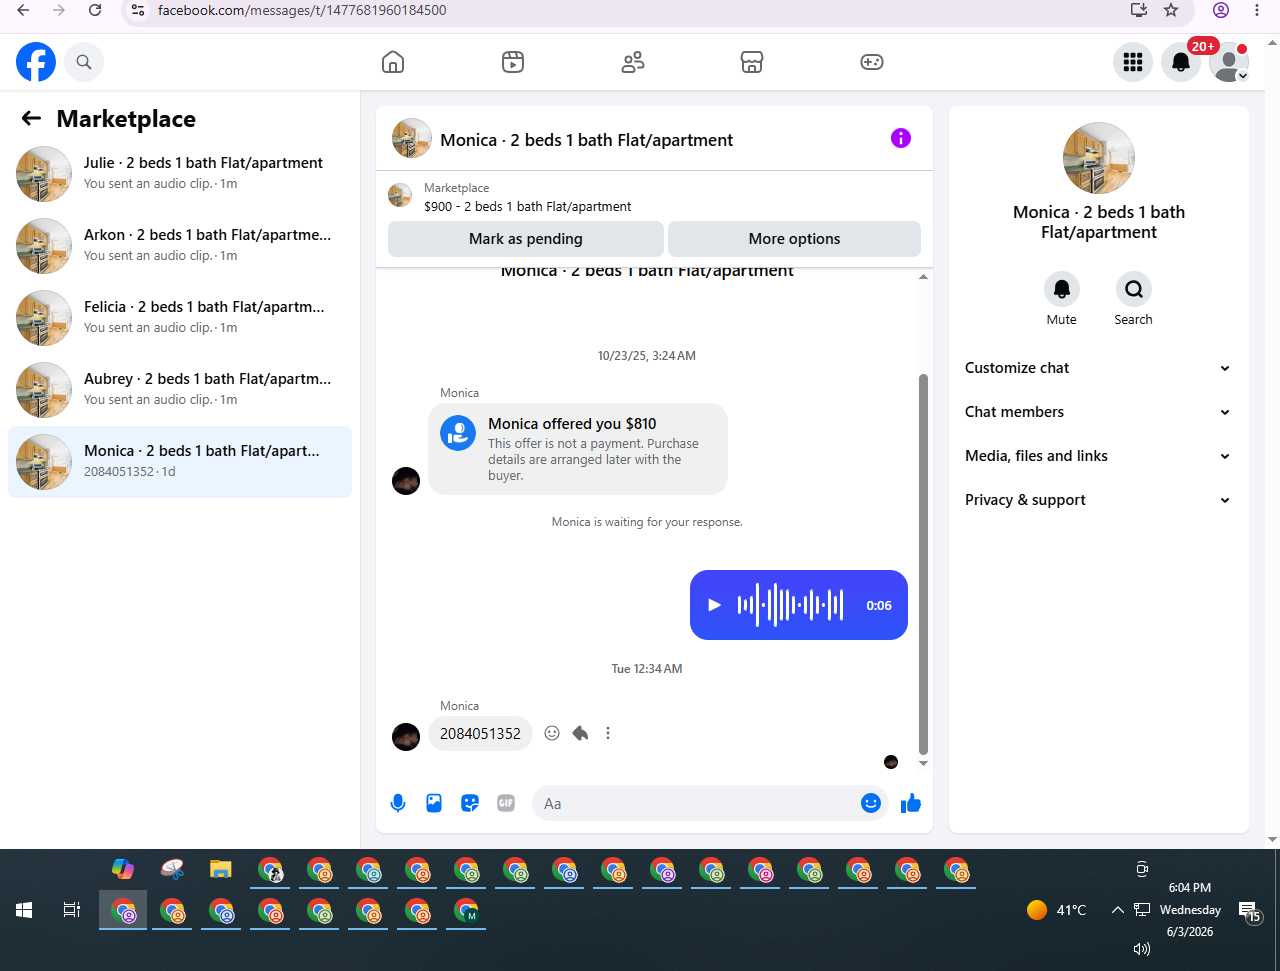Viewport: 1280px width, 971px height.
Task: Click Monica's $810 offer card
Action: [578, 449]
